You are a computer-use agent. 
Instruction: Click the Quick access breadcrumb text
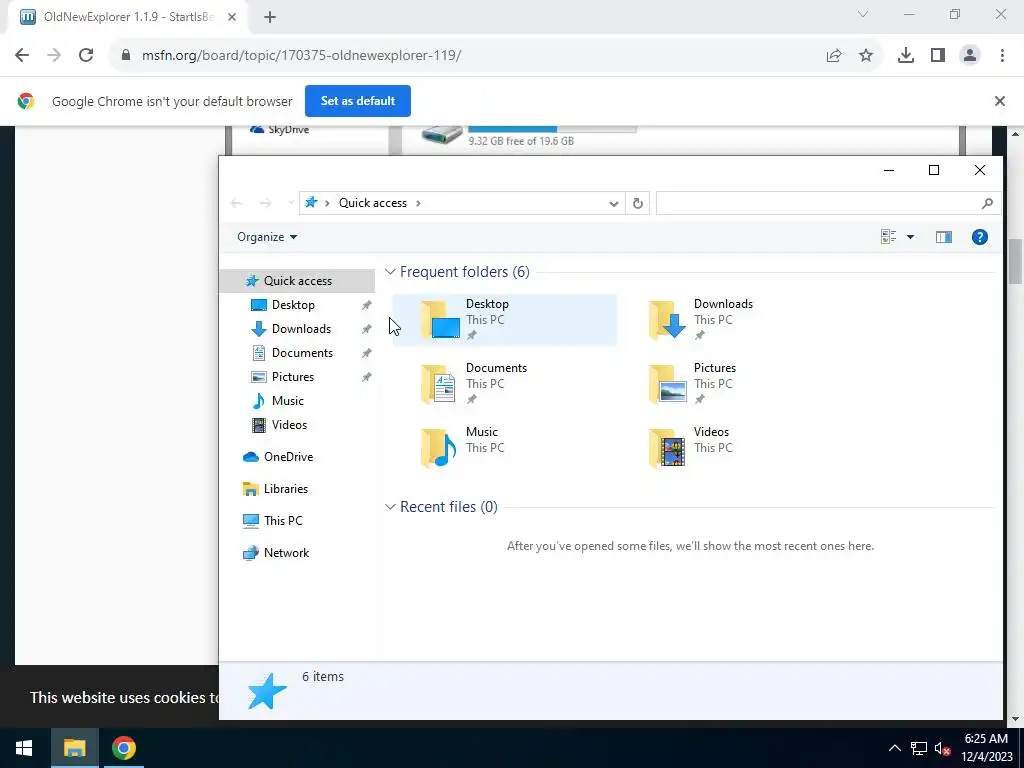pos(372,203)
